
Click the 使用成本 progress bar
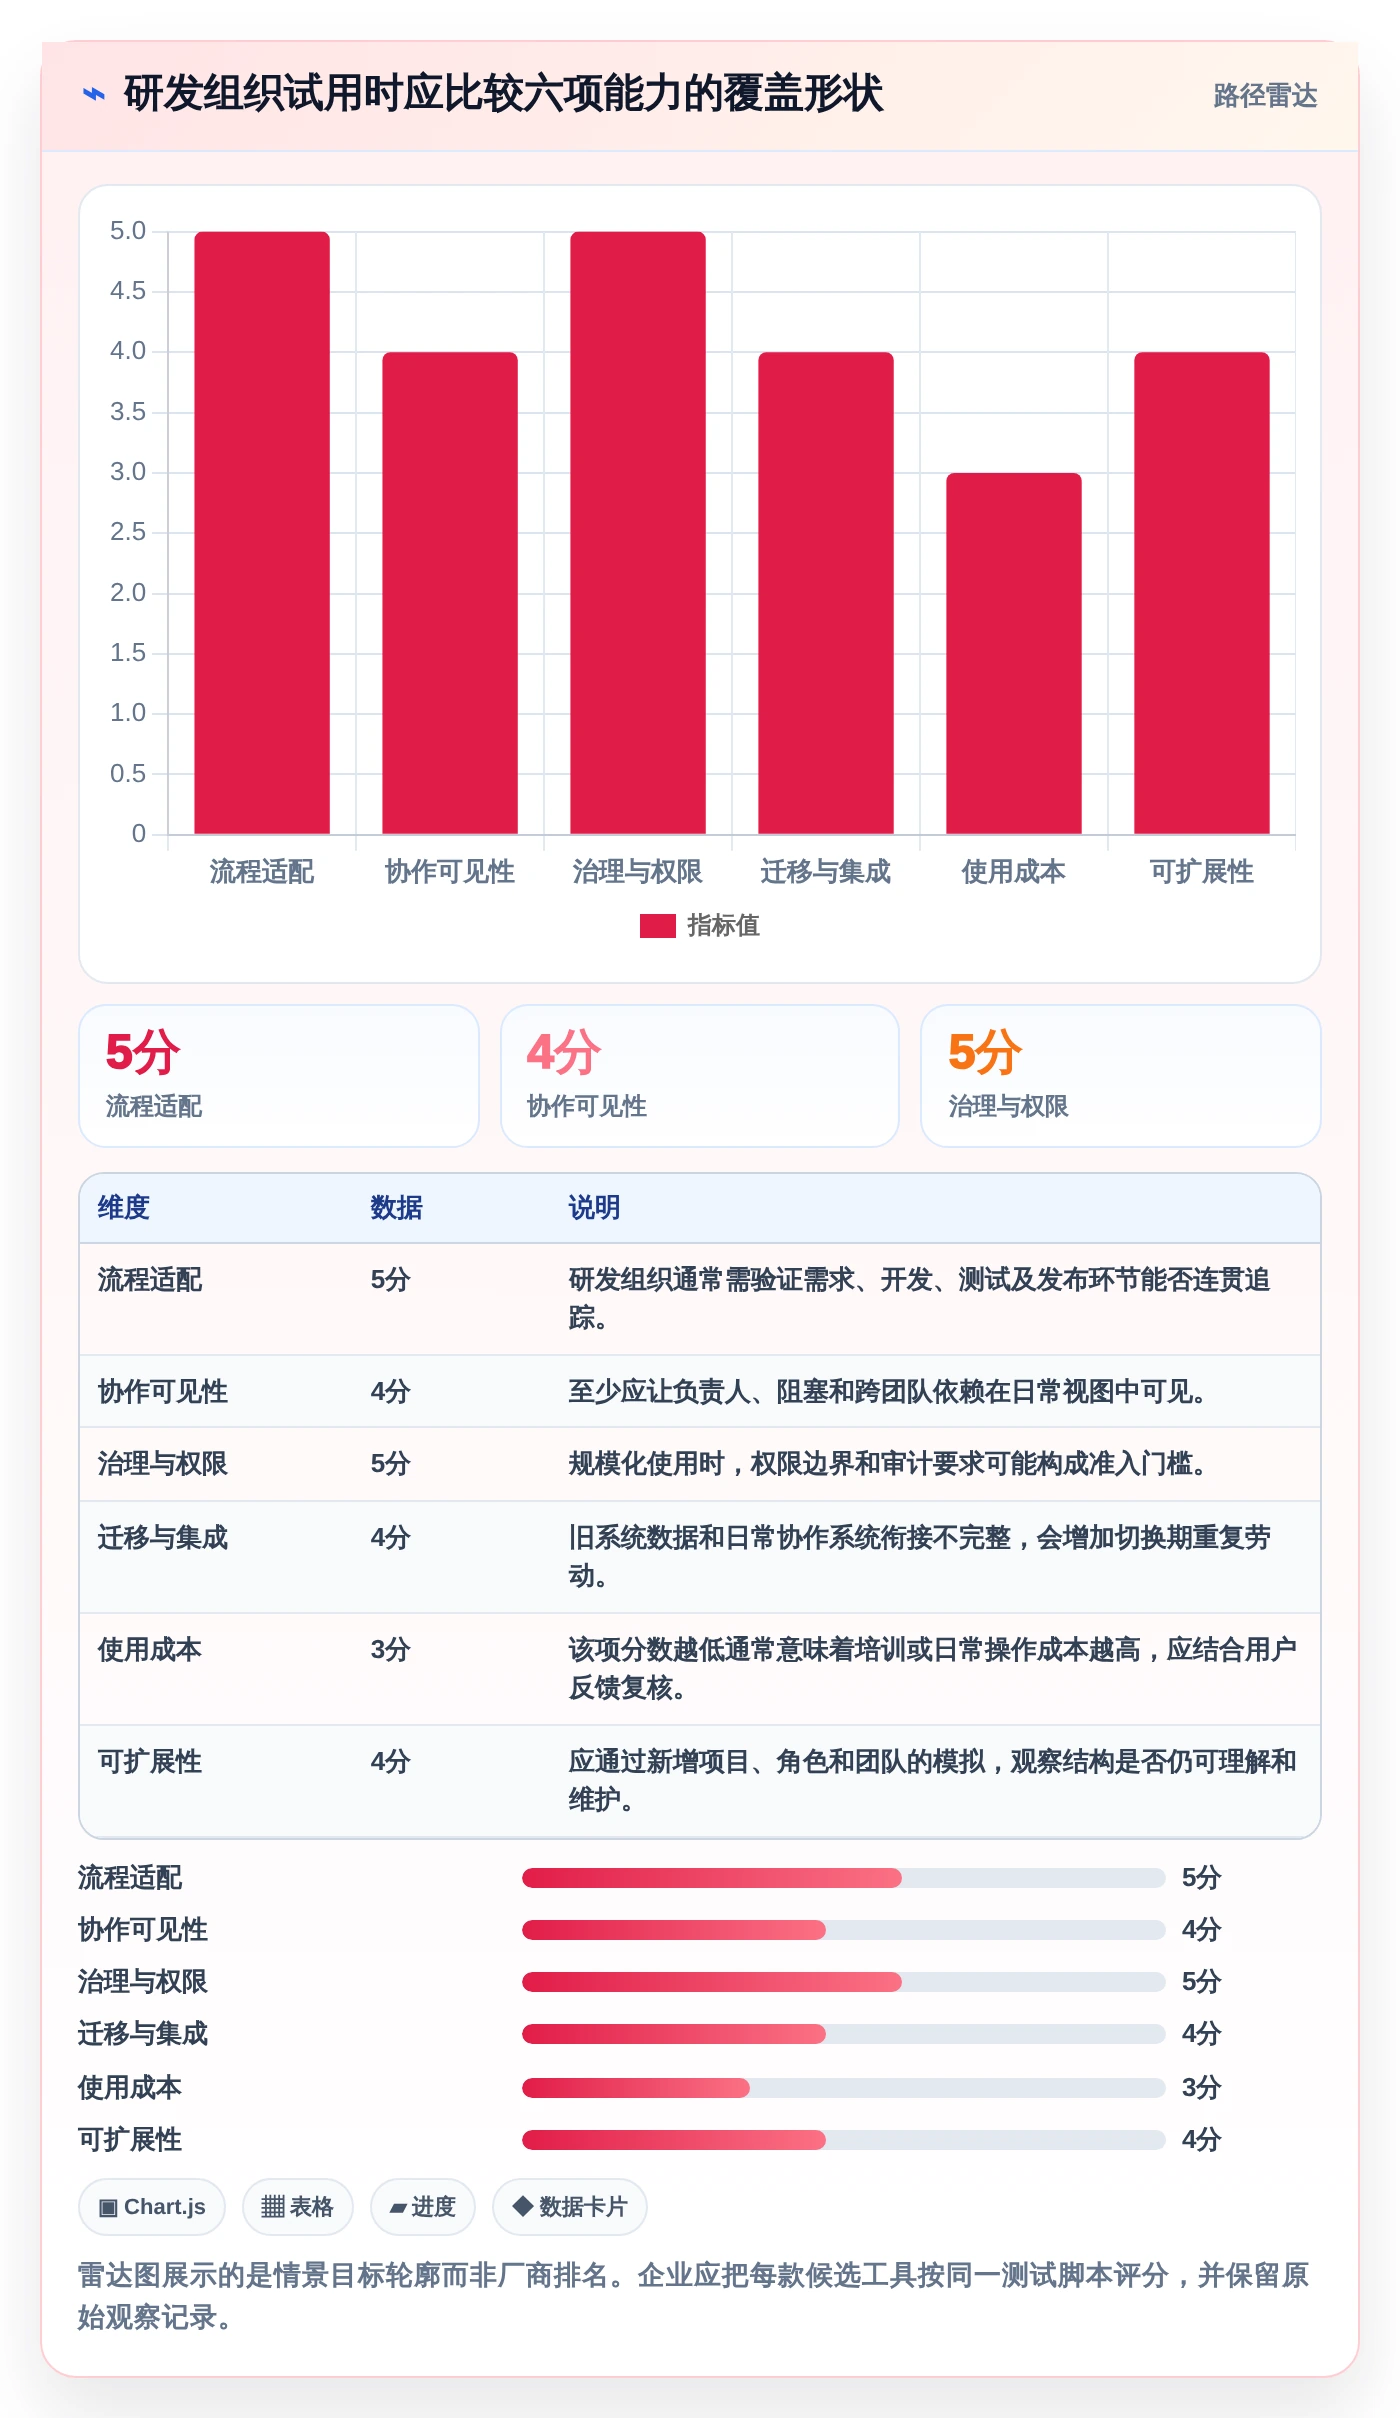pyautogui.click(x=844, y=2088)
